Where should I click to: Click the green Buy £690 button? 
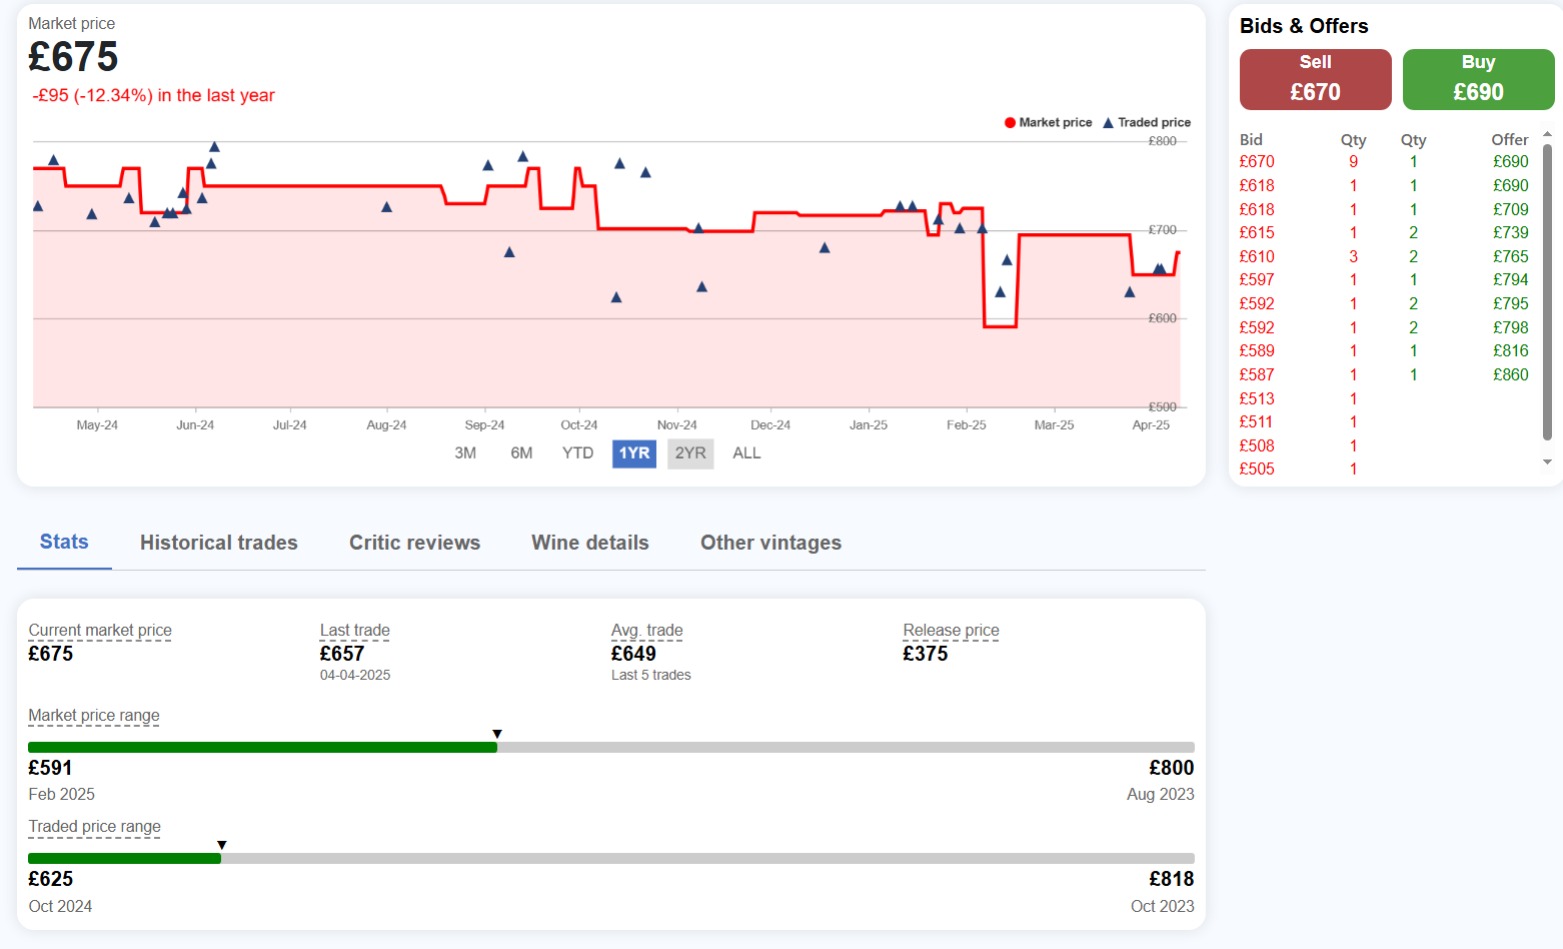coord(1478,79)
